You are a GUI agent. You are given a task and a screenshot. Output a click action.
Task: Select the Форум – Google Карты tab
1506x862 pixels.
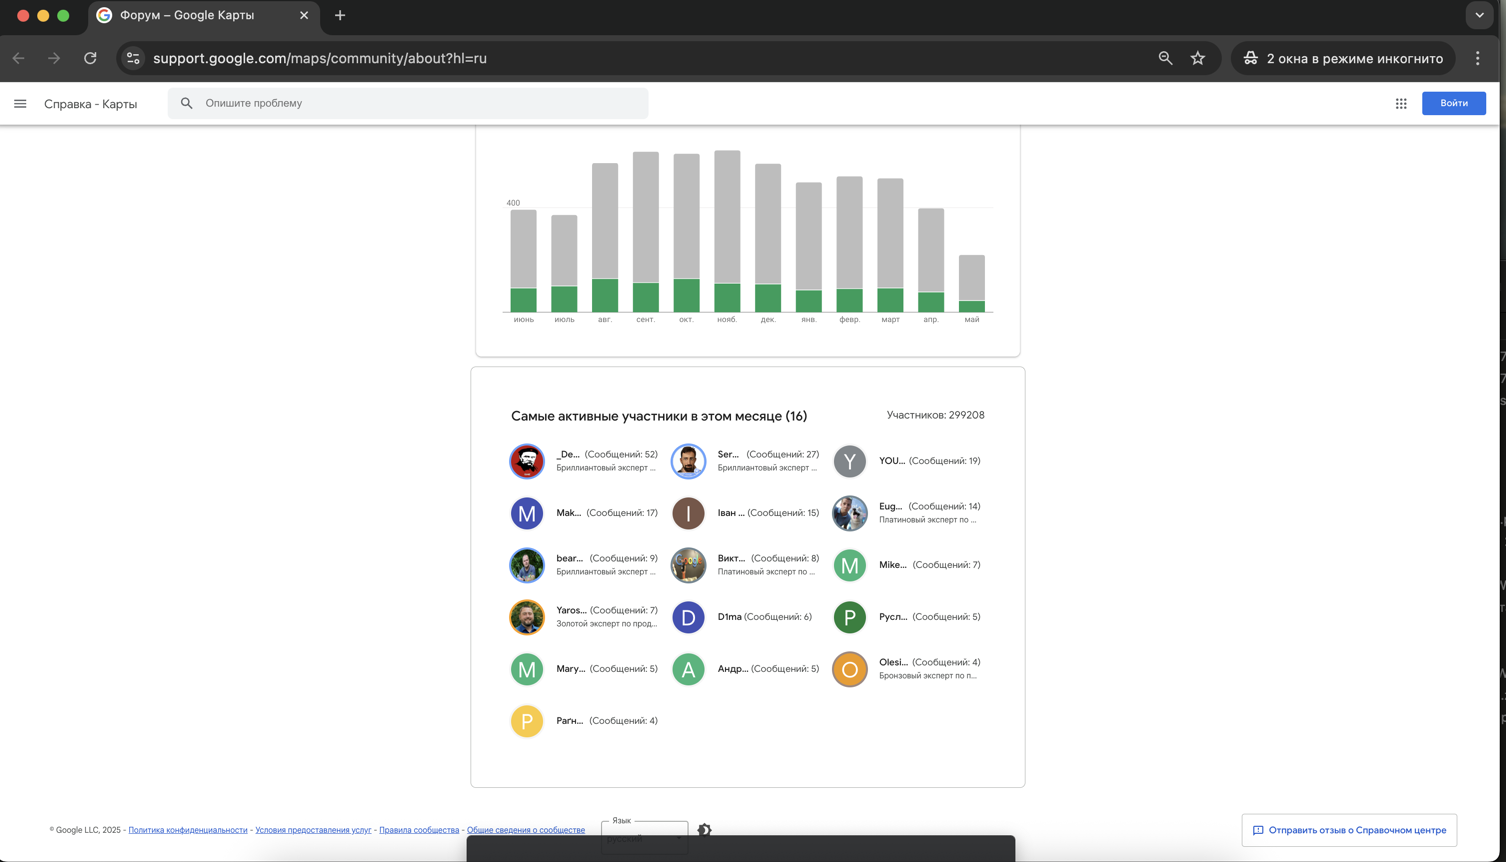(x=200, y=15)
